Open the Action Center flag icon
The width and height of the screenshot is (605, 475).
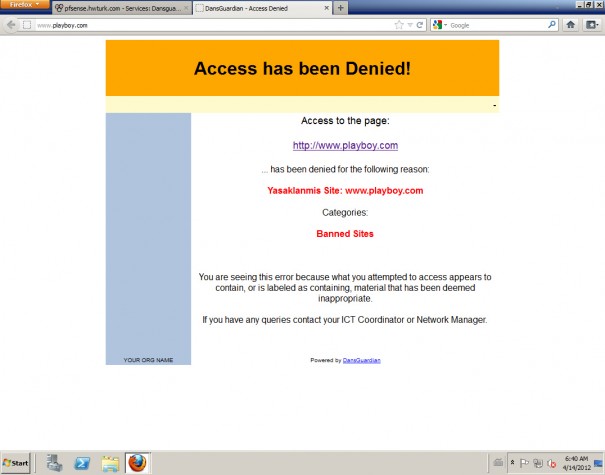pos(524,463)
